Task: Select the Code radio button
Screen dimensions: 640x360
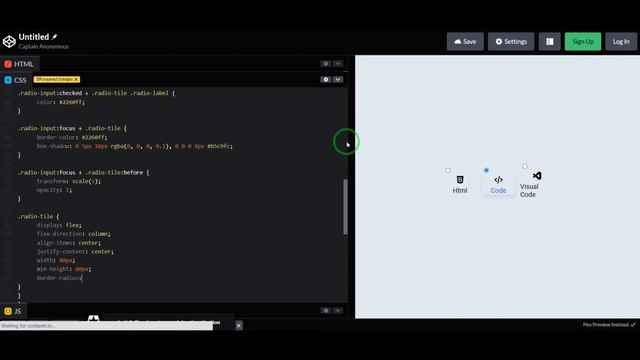Action: pos(486,170)
